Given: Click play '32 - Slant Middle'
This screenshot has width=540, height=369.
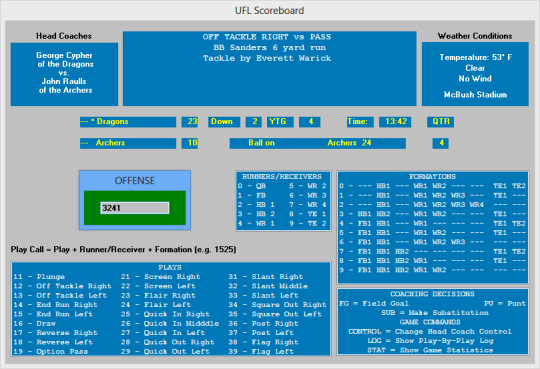Looking at the screenshot, I should (268, 286).
